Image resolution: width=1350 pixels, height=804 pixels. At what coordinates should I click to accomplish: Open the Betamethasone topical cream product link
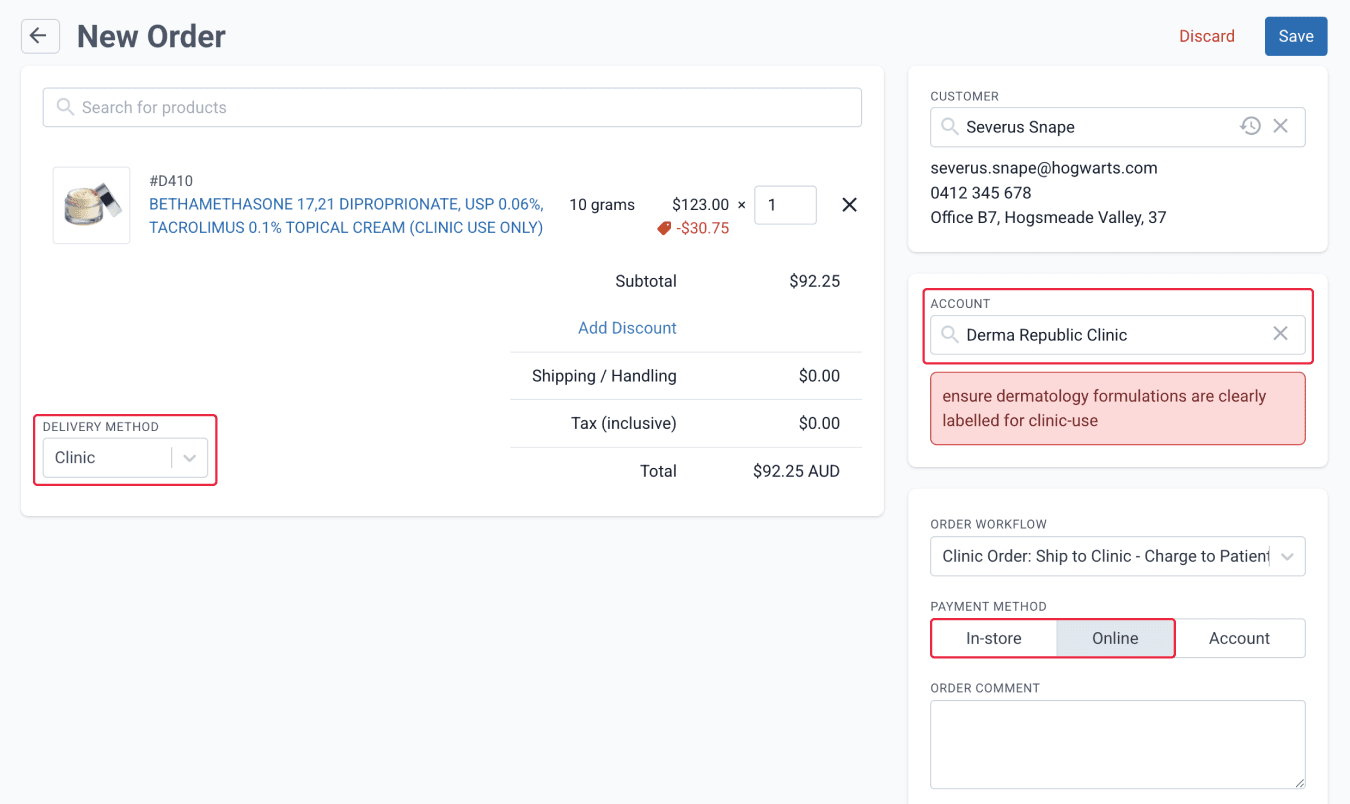(x=346, y=216)
